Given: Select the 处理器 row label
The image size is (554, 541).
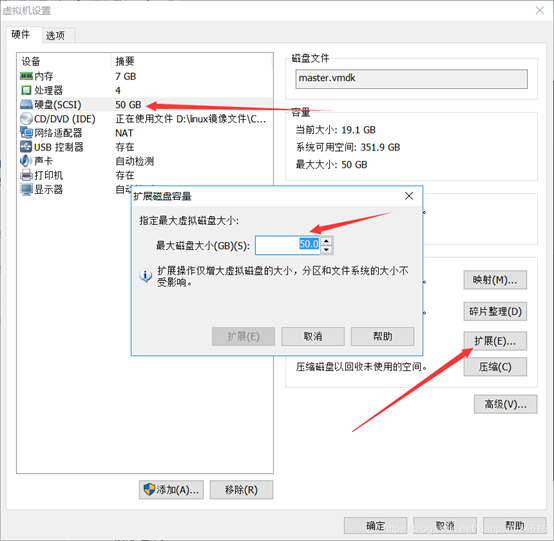Looking at the screenshot, I should click(49, 90).
